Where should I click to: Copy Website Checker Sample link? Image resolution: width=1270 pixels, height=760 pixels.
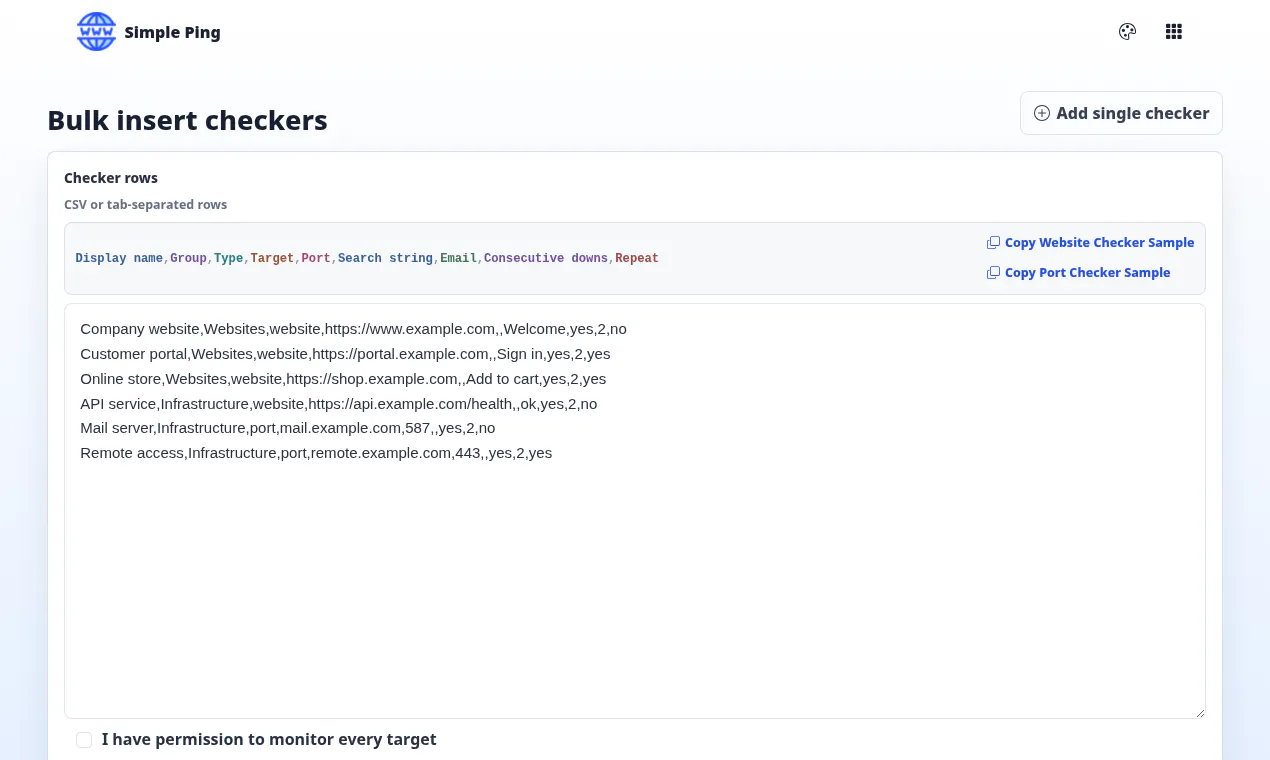pyautogui.click(x=1091, y=243)
